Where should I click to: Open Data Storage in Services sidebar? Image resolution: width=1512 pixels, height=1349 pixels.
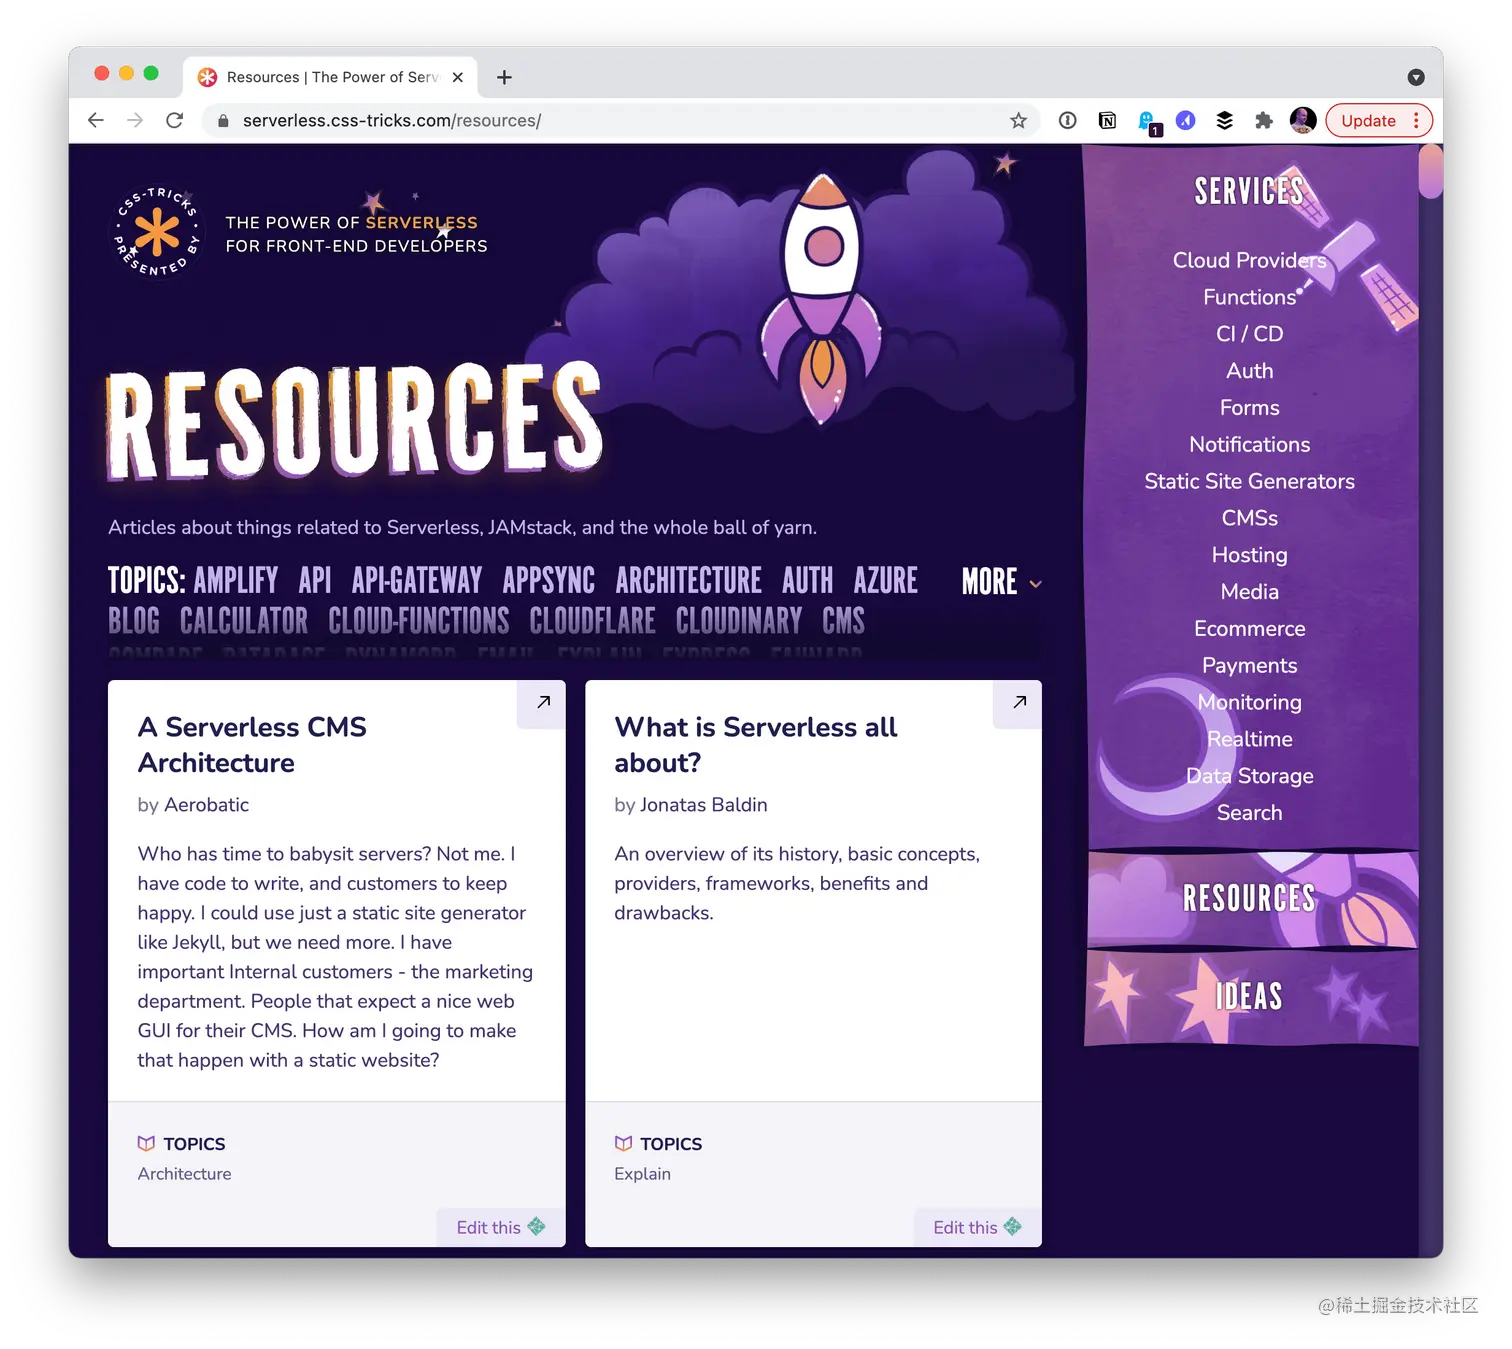(x=1250, y=777)
